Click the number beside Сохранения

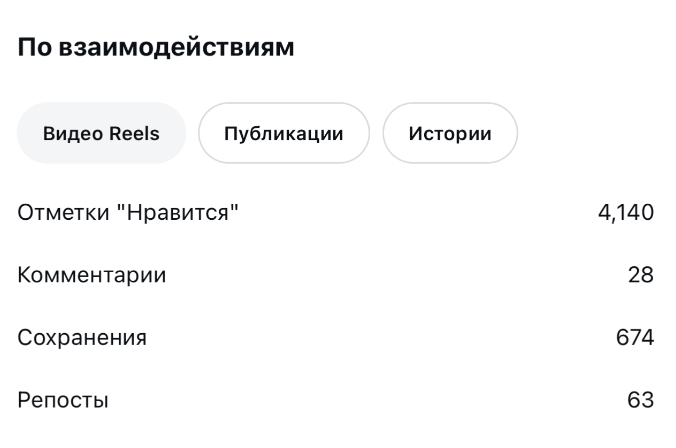tap(635, 338)
